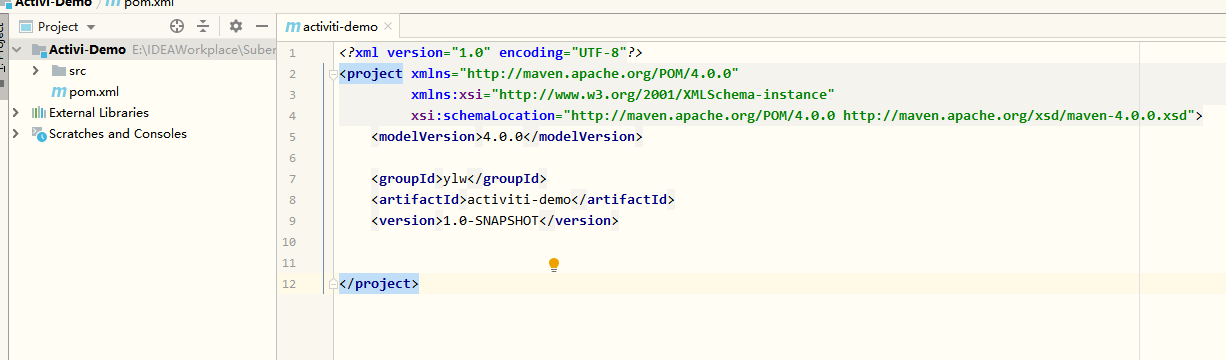
Task: Click the Activi-Demo module folder icon
Action: click(x=39, y=49)
